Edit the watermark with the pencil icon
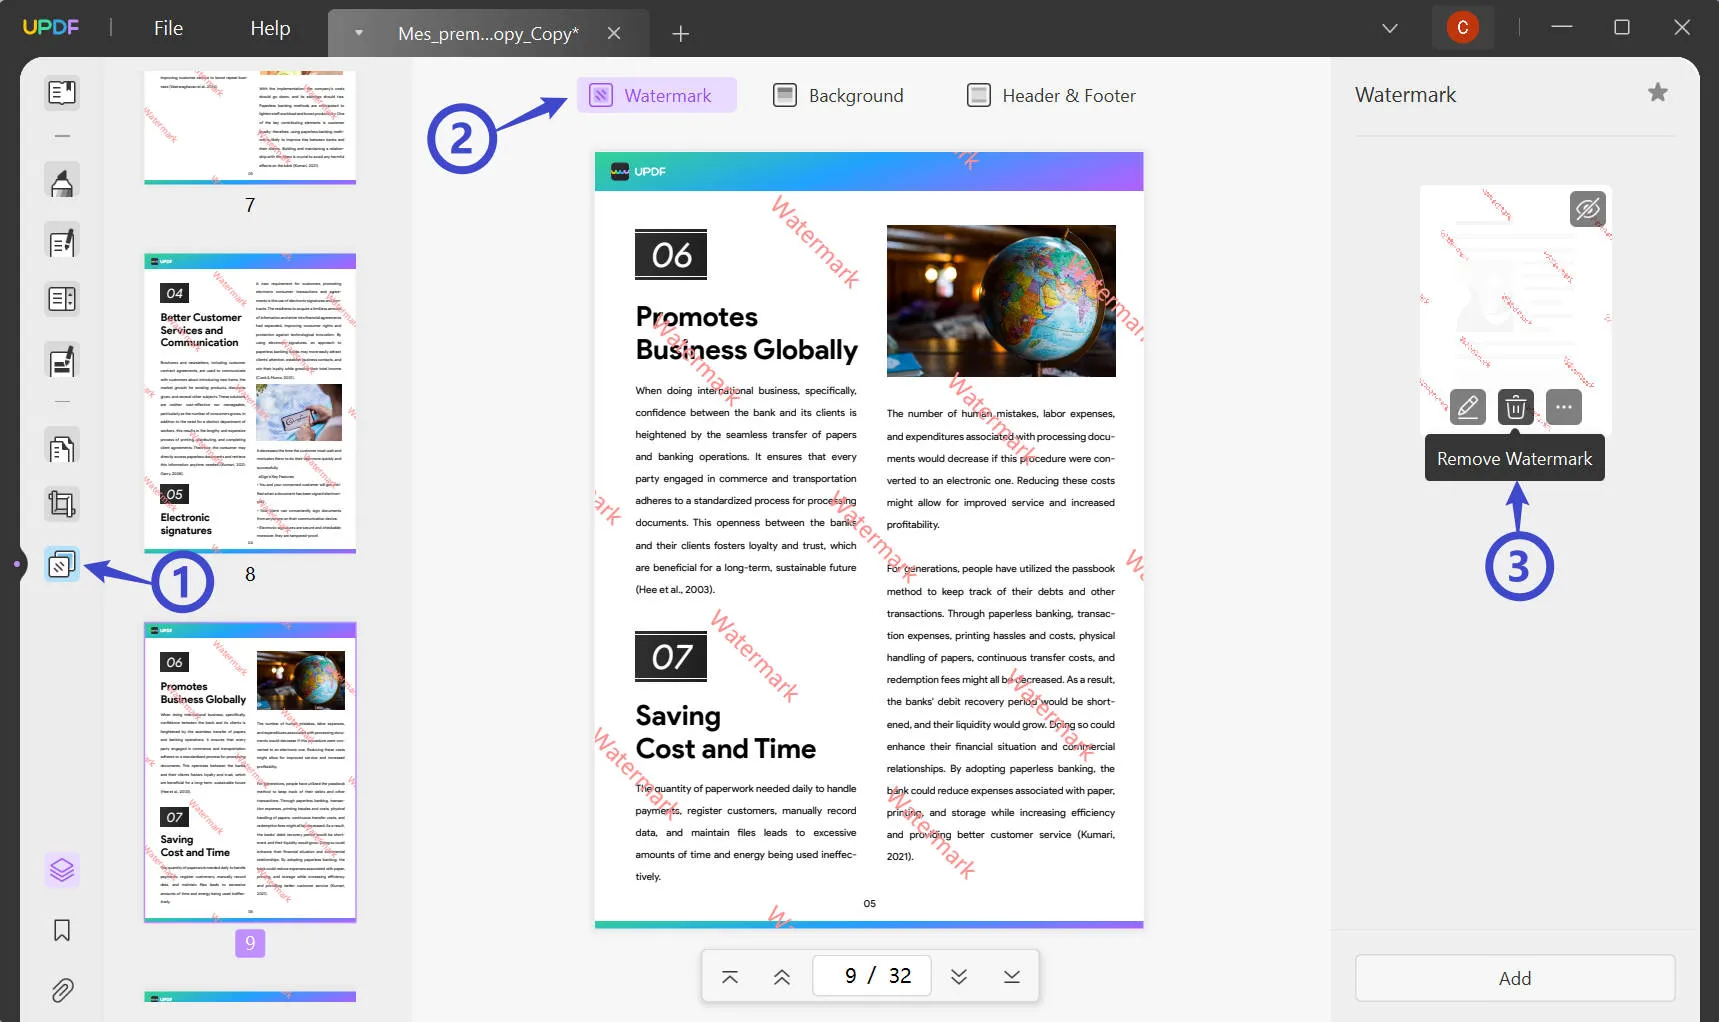 (1468, 407)
